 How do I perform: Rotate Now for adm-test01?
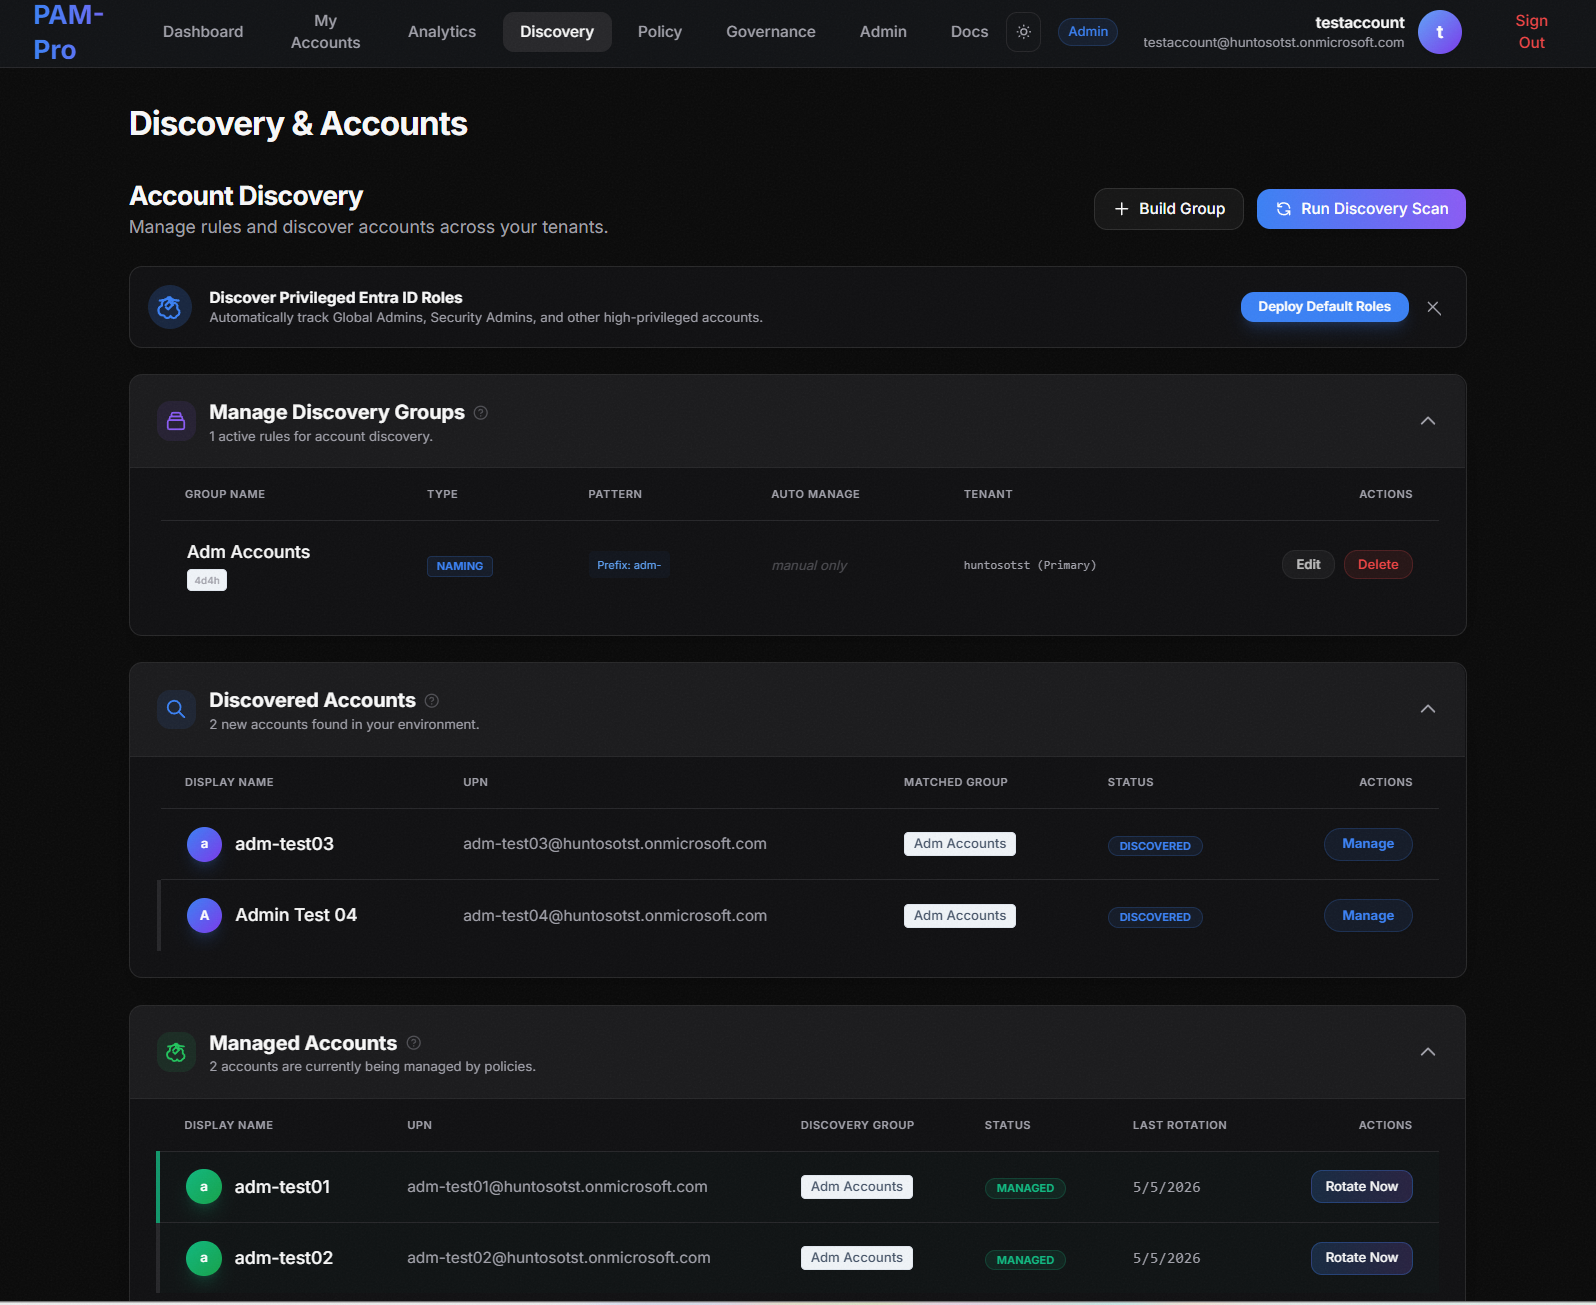pos(1362,1187)
